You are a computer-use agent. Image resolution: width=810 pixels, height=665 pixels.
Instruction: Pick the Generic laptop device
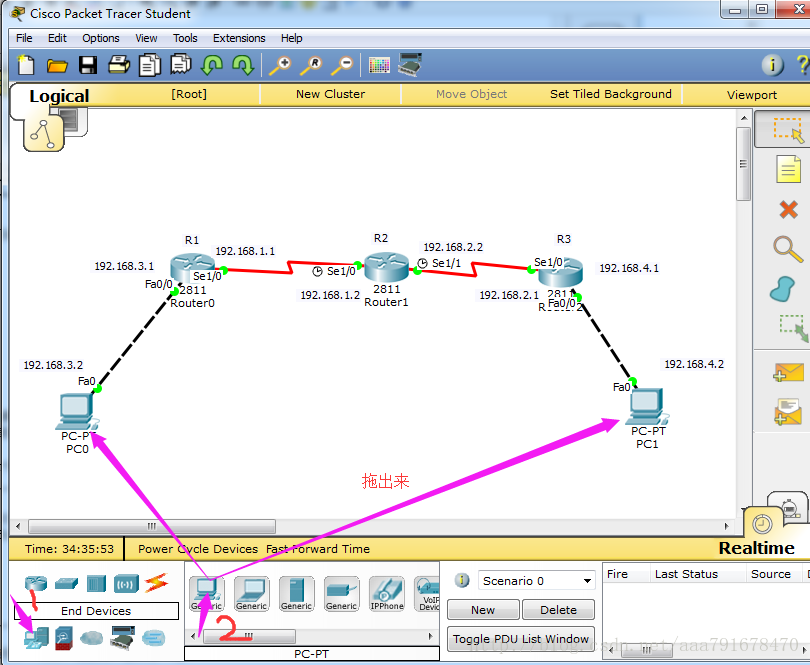click(252, 594)
